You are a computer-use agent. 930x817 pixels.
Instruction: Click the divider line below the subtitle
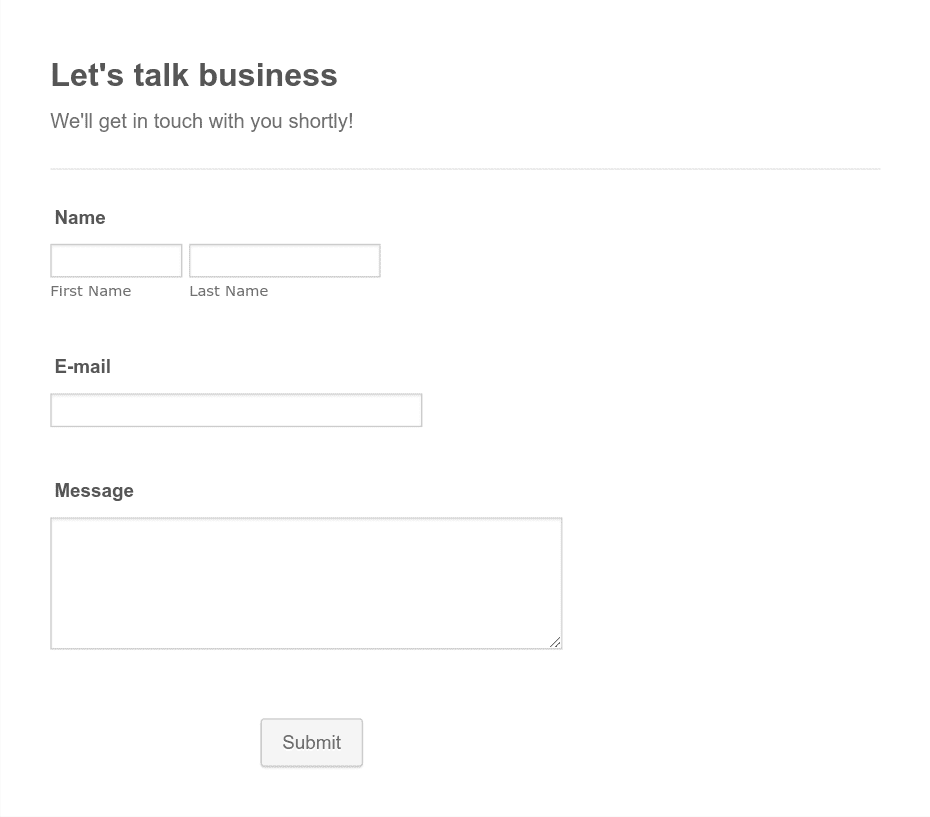pos(466,169)
